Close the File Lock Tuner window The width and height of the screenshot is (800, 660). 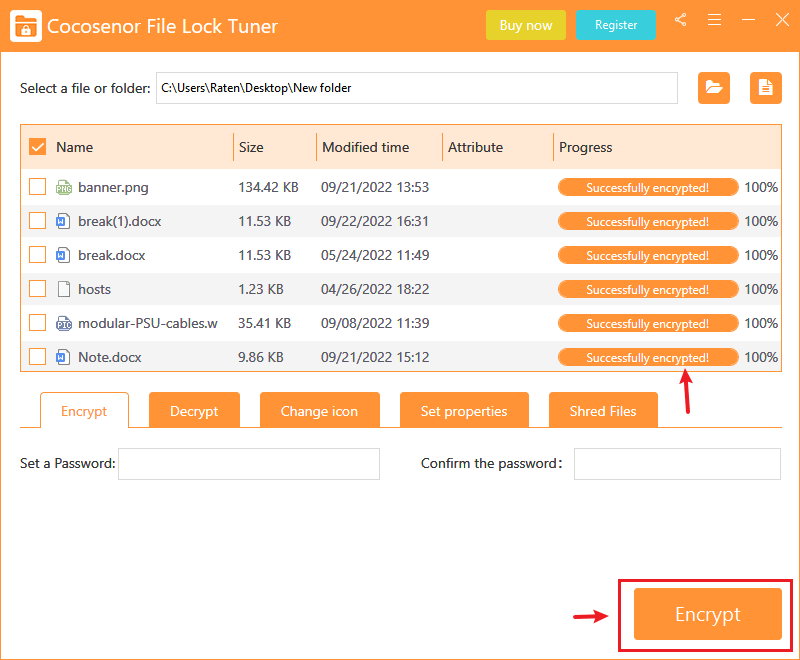click(x=782, y=20)
